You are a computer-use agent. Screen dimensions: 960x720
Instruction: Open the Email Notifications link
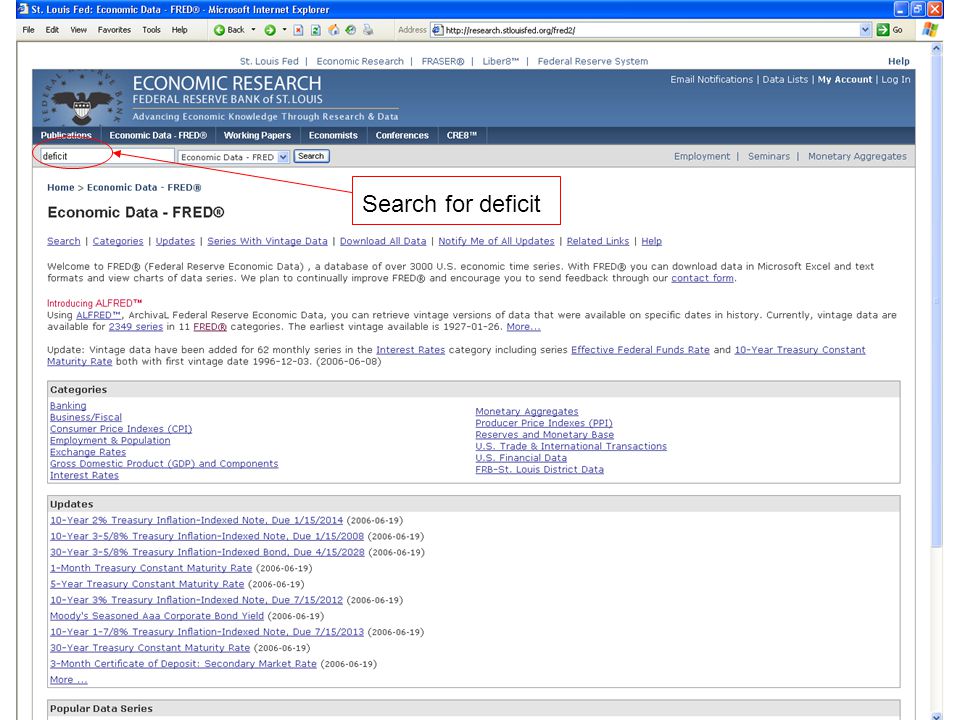click(711, 80)
